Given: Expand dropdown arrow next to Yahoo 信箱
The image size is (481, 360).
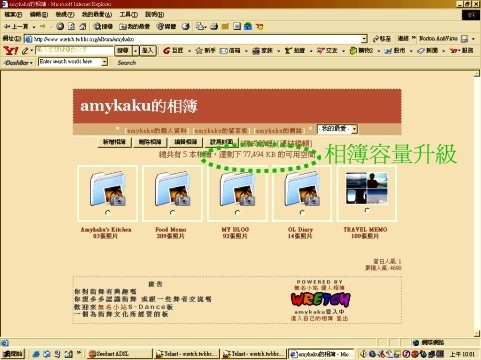Looking at the screenshot, I should [x=246, y=51].
